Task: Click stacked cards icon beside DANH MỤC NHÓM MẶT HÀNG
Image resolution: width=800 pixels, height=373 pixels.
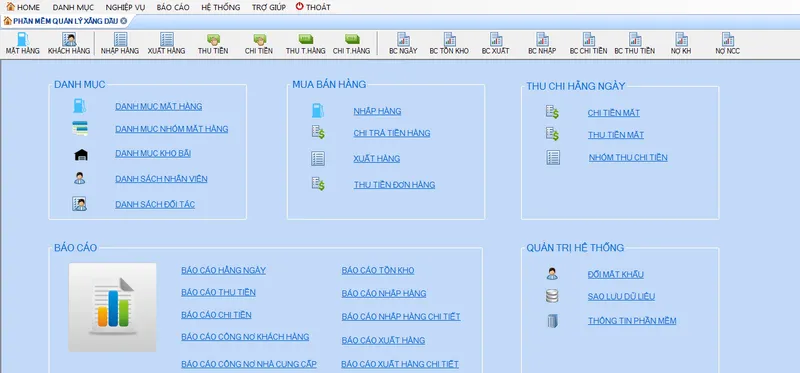Action: [80, 129]
